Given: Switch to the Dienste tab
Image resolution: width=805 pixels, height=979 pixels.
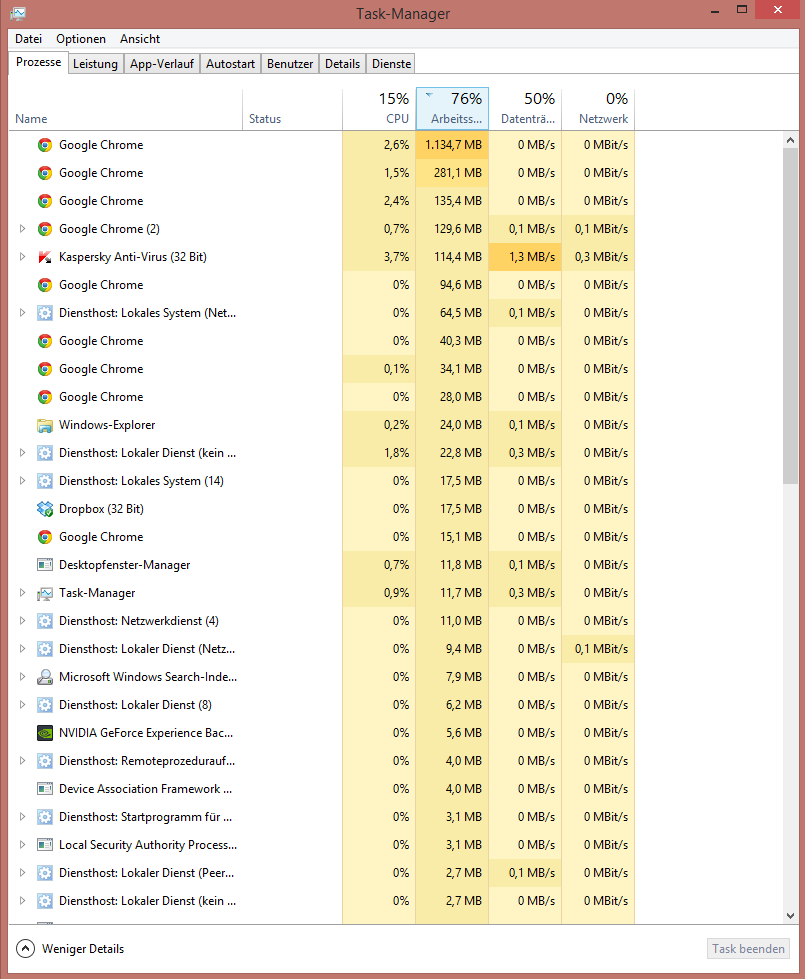Looking at the screenshot, I should [392, 64].
